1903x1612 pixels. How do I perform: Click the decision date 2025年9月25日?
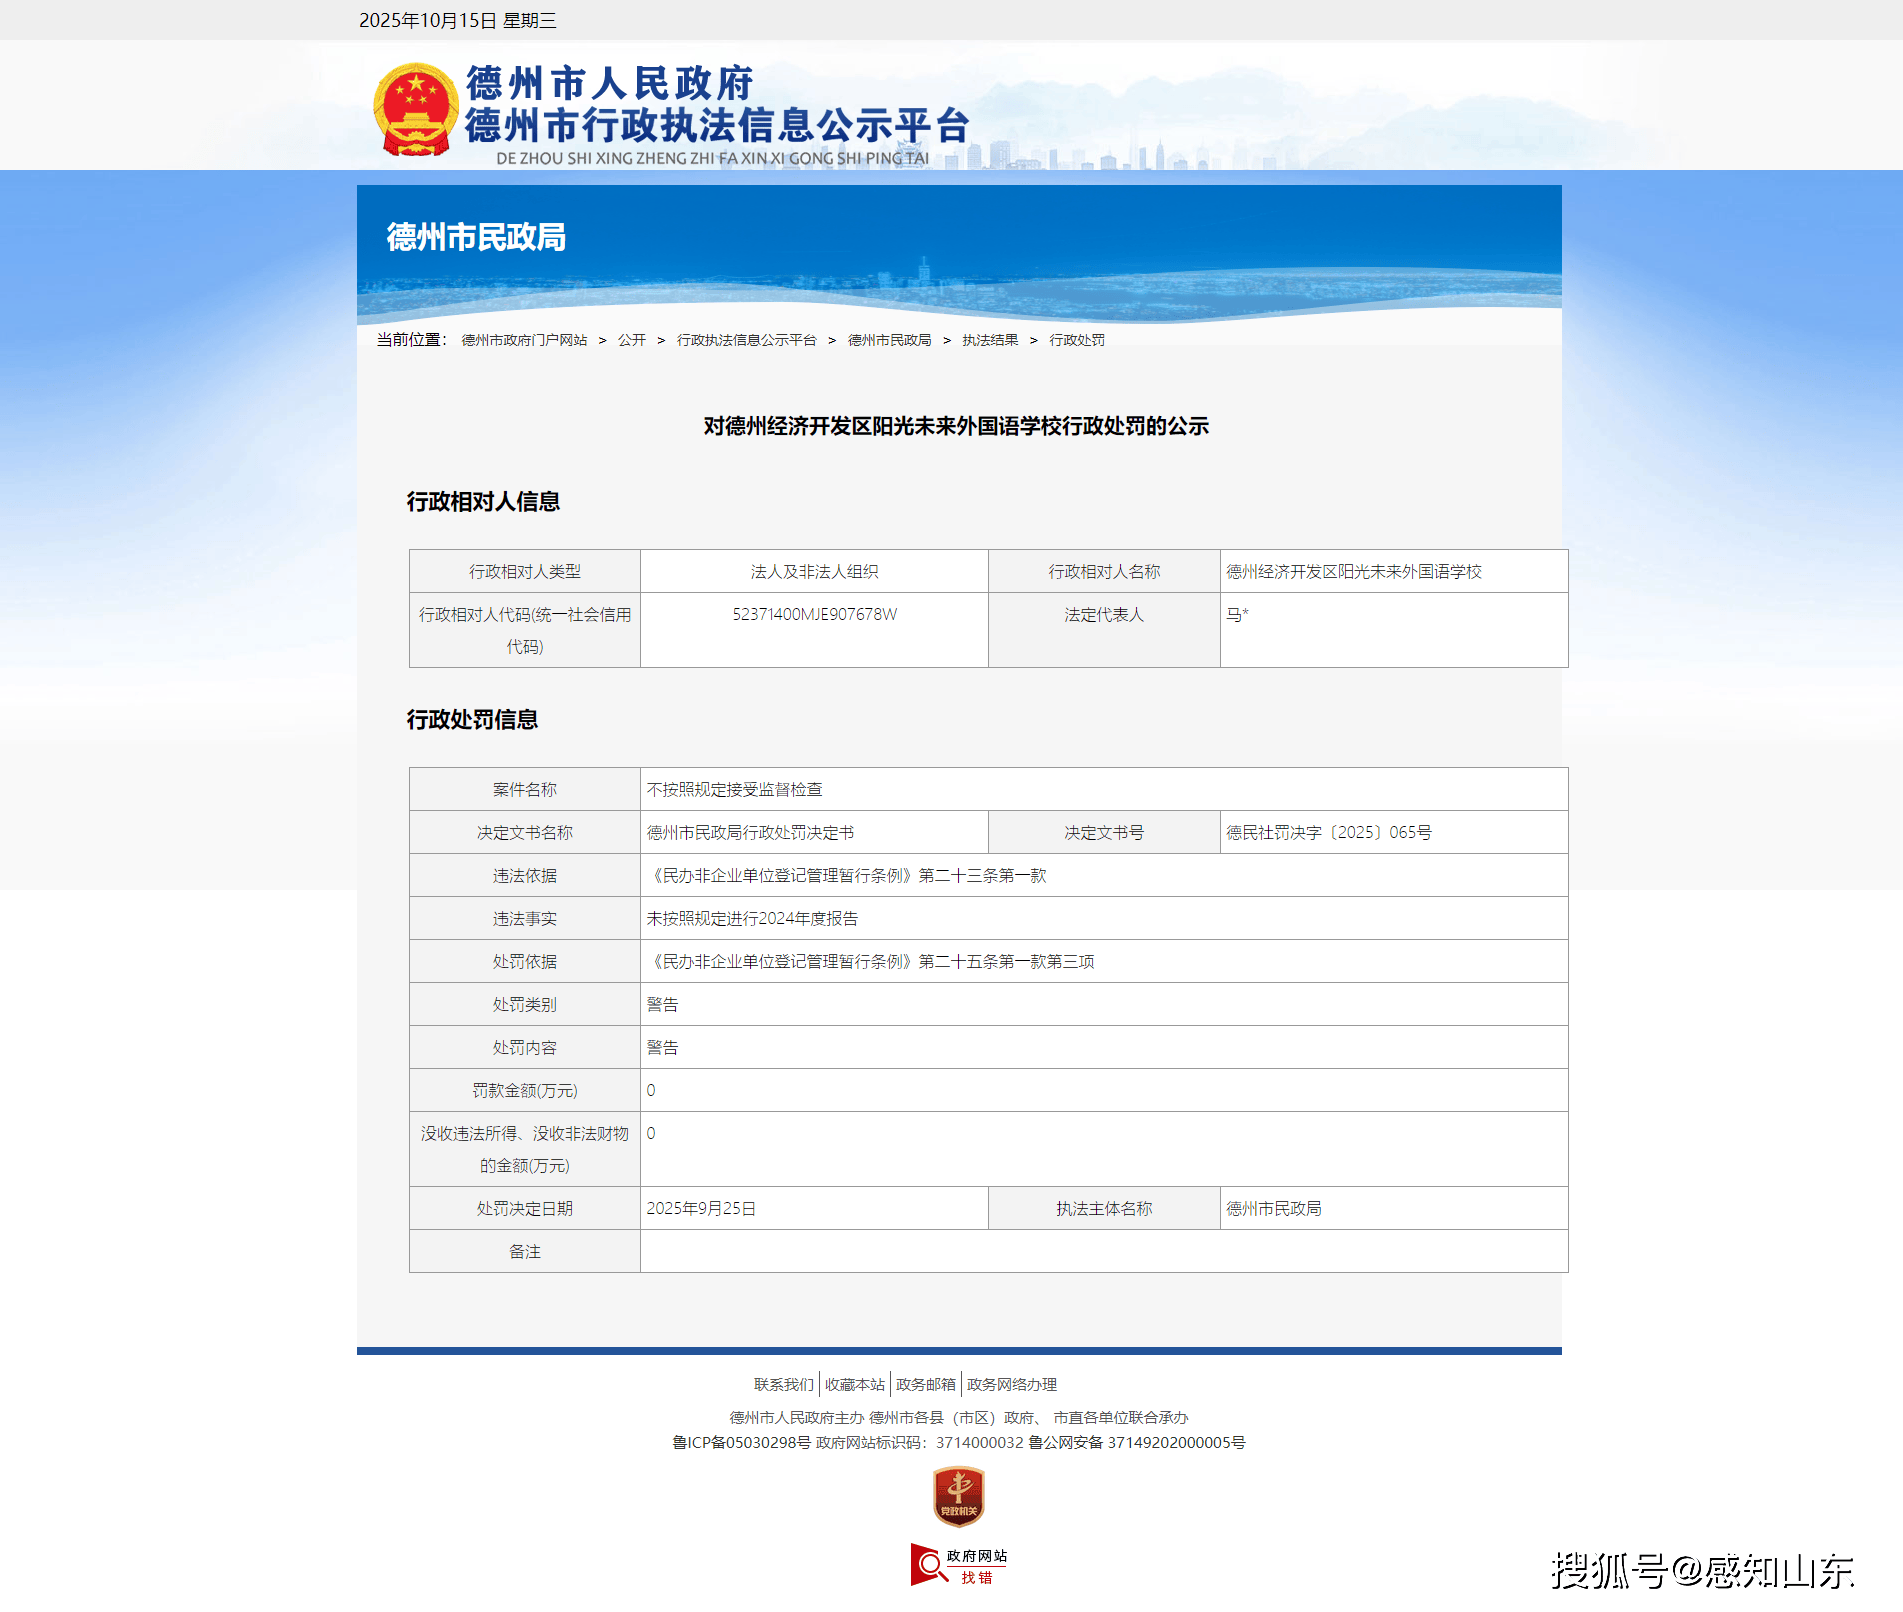[x=701, y=1208]
